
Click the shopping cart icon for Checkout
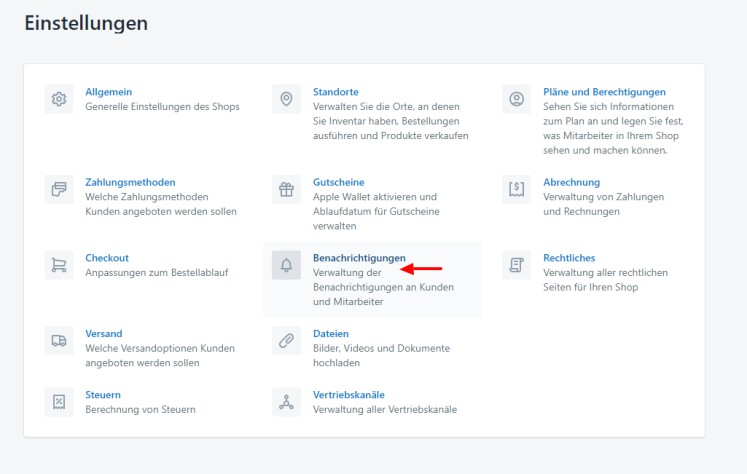coord(59,264)
